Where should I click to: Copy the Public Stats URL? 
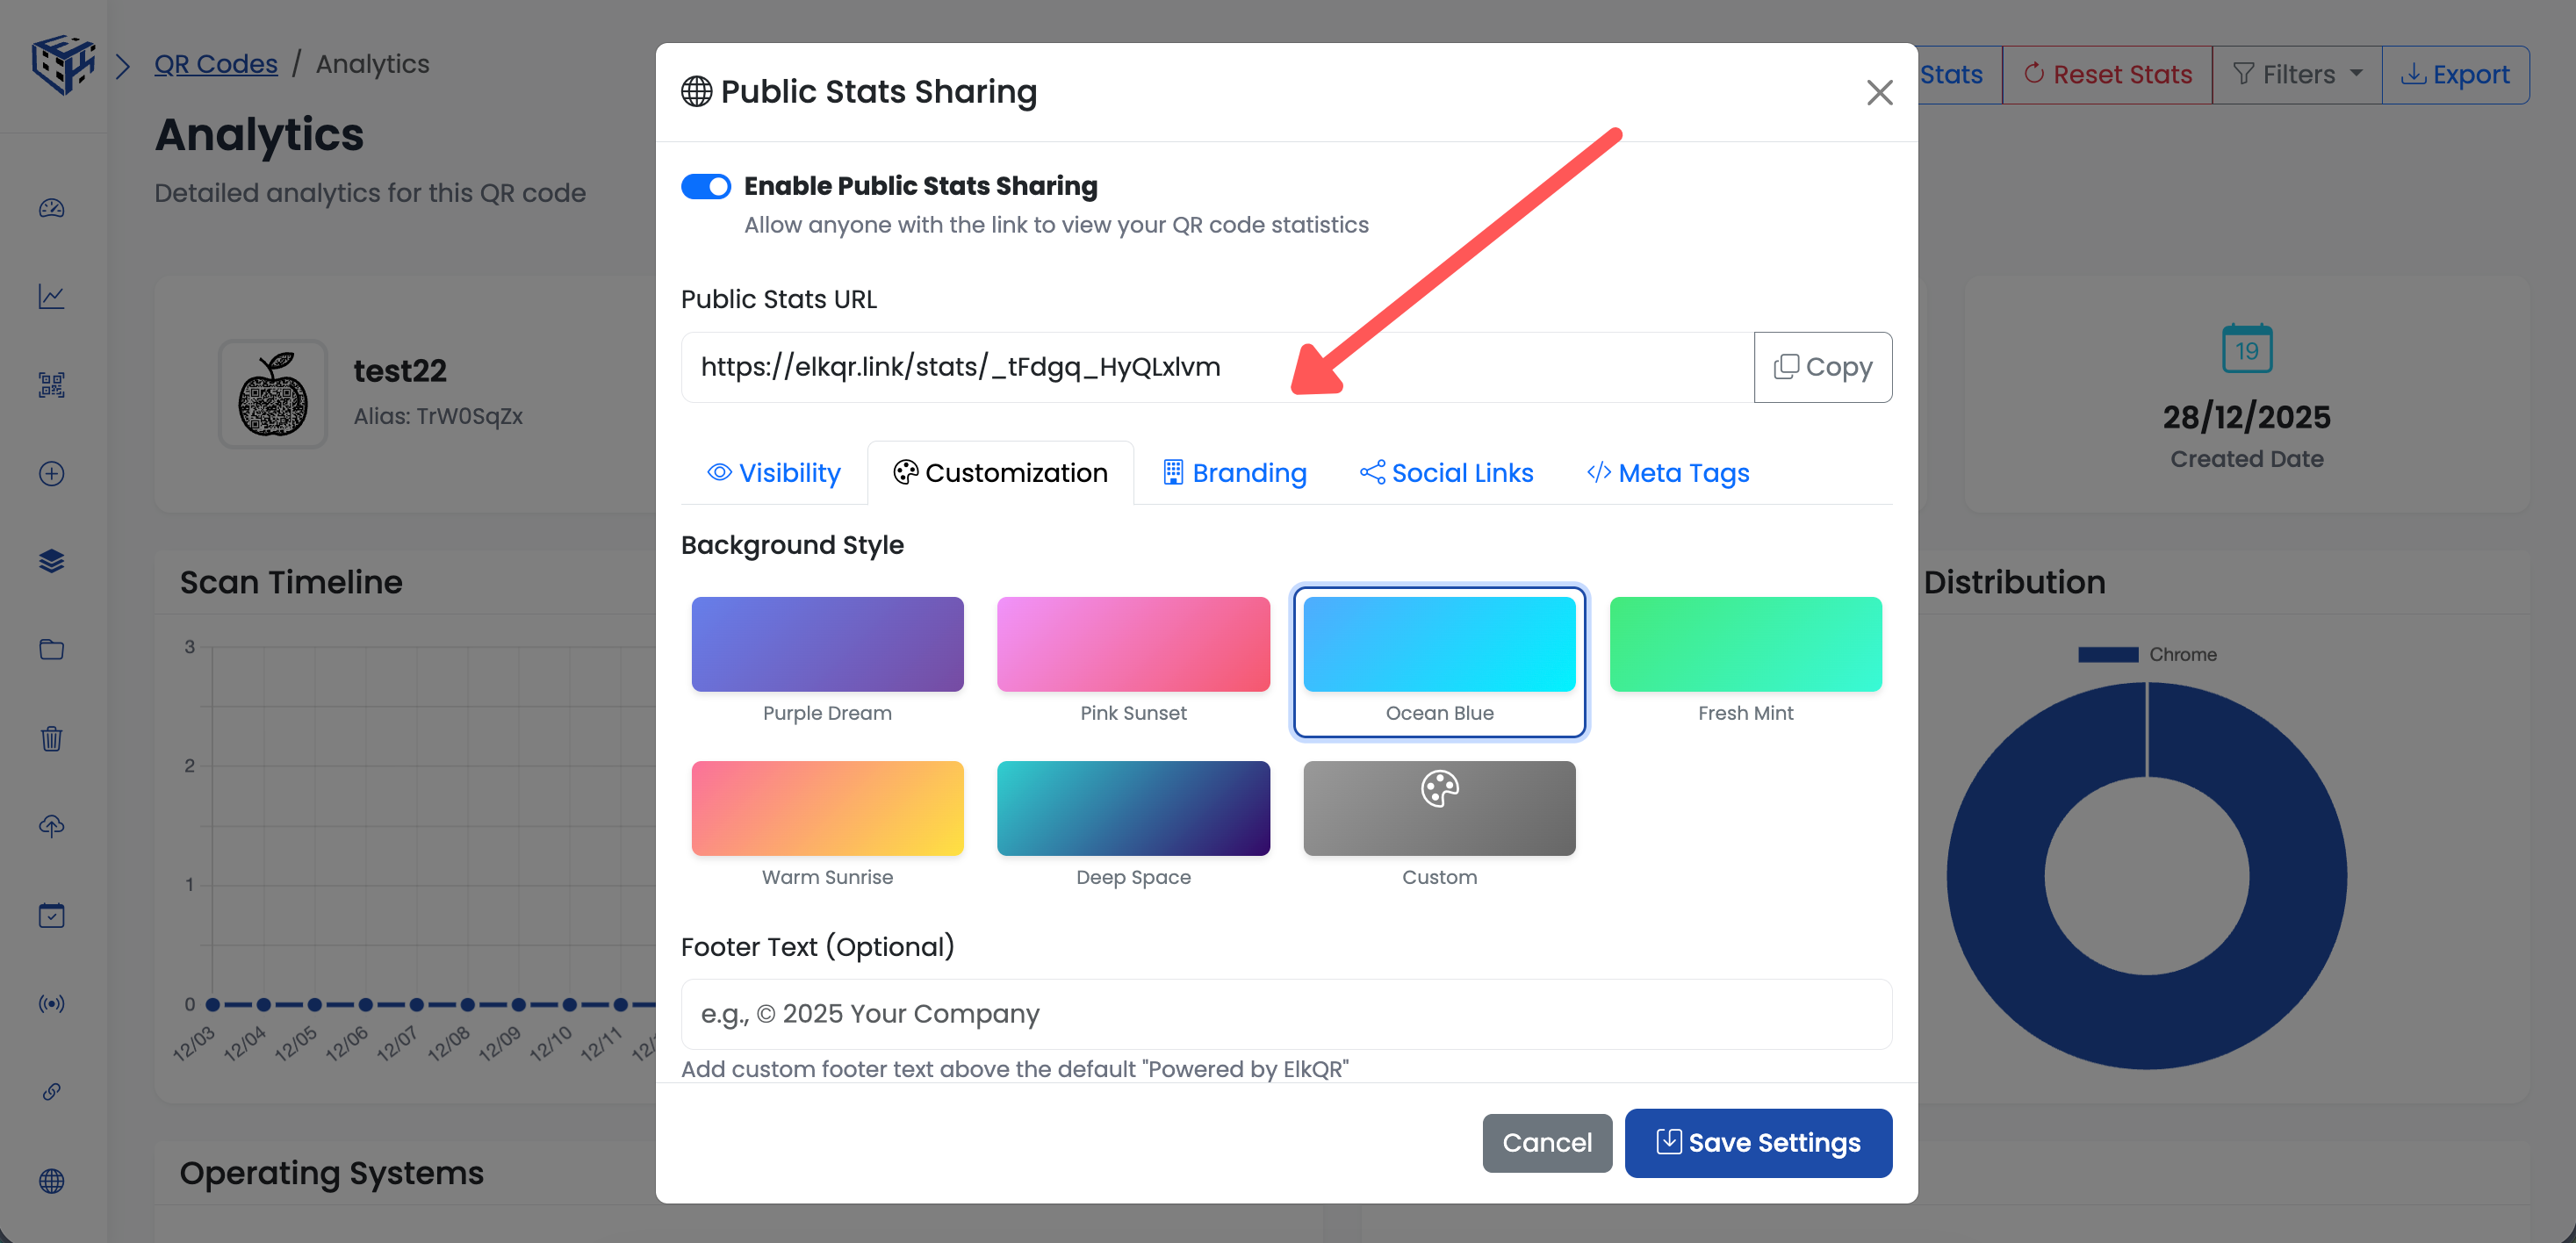coord(1822,366)
